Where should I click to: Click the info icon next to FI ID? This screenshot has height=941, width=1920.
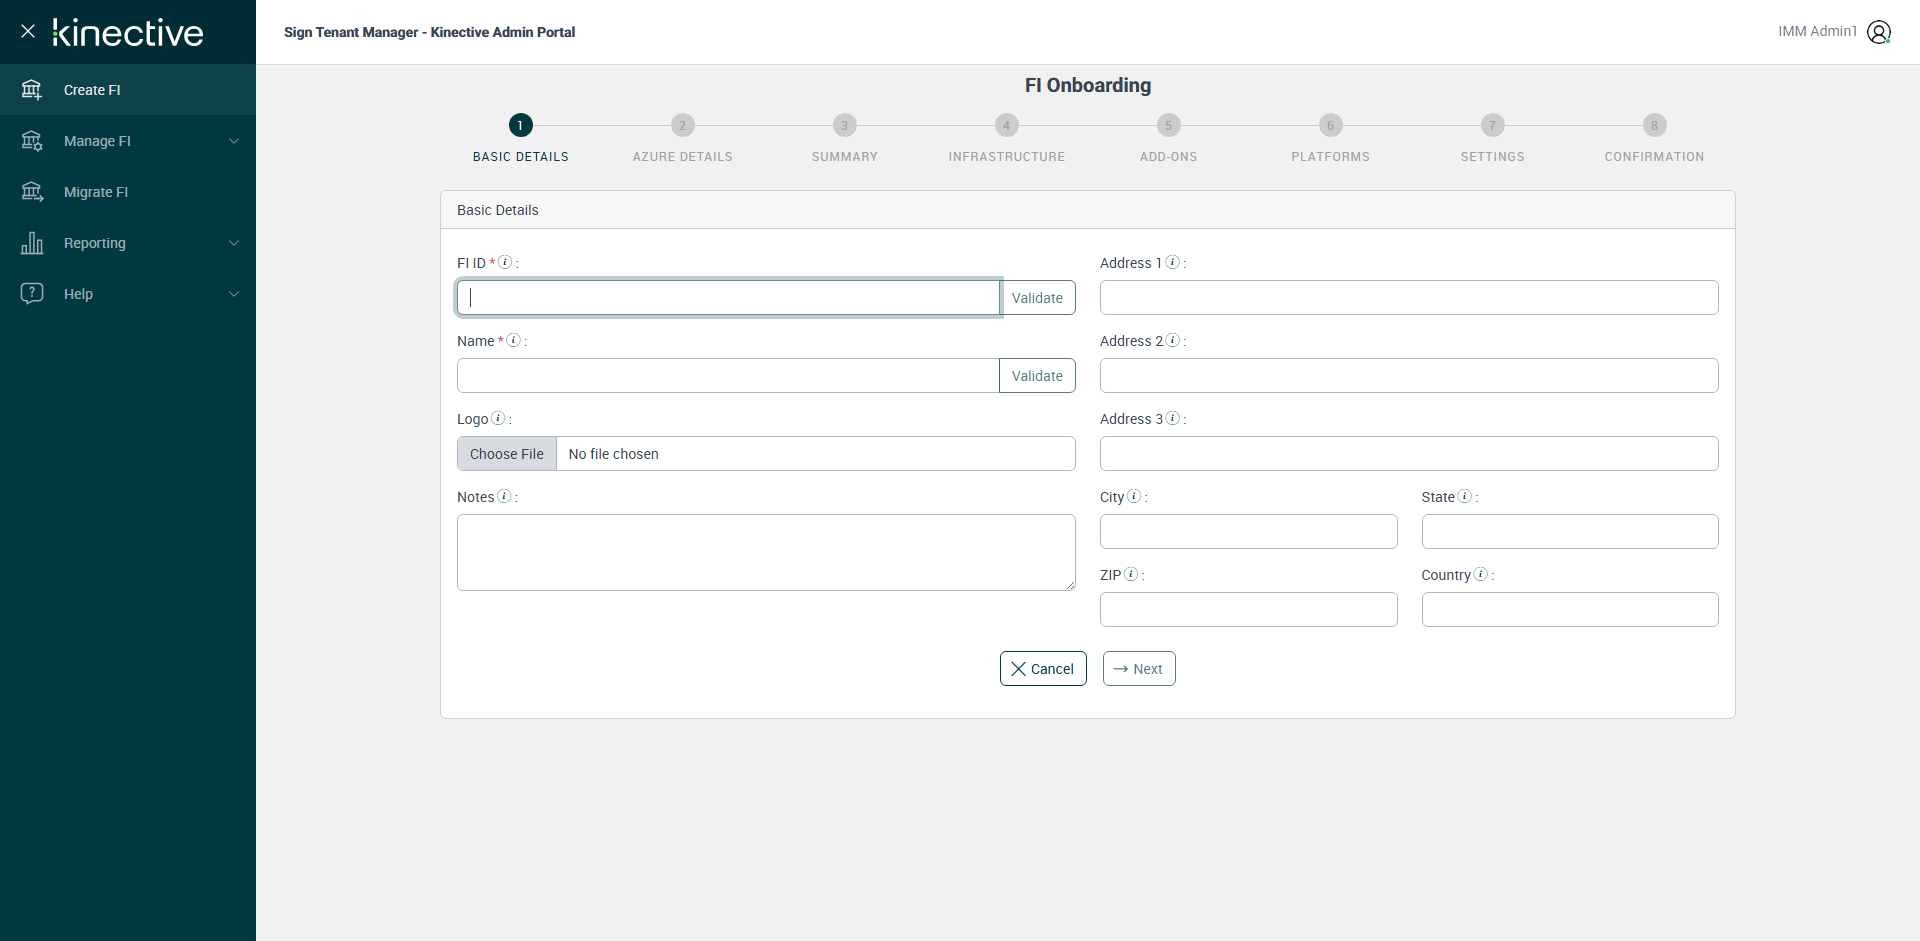pyautogui.click(x=505, y=262)
